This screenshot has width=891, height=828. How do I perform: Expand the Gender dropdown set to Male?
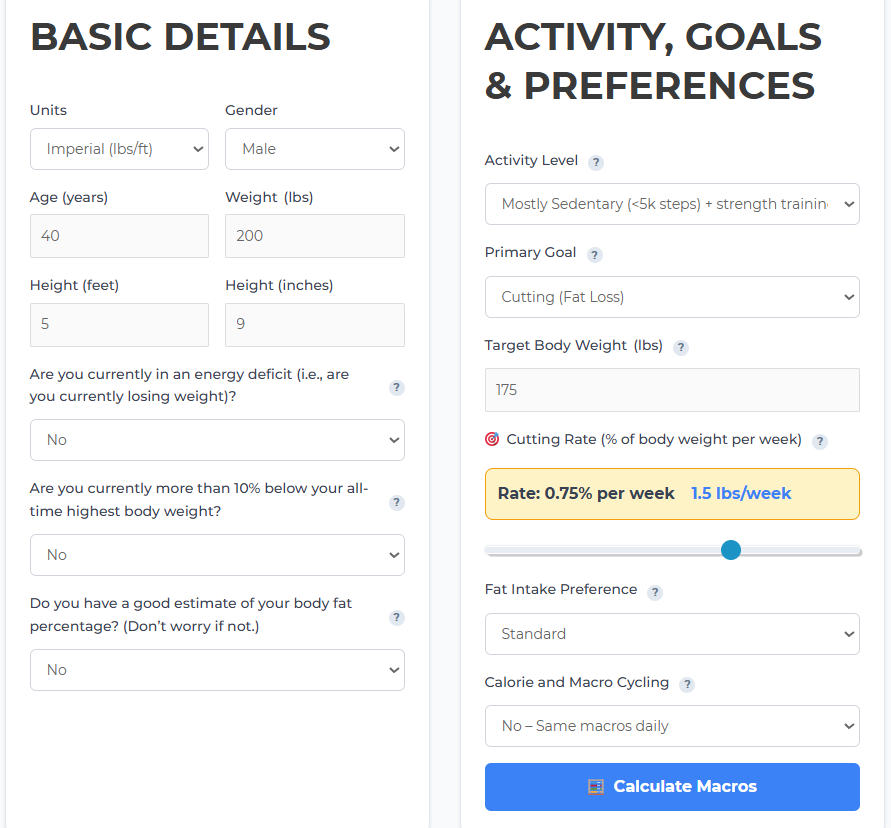click(x=315, y=149)
